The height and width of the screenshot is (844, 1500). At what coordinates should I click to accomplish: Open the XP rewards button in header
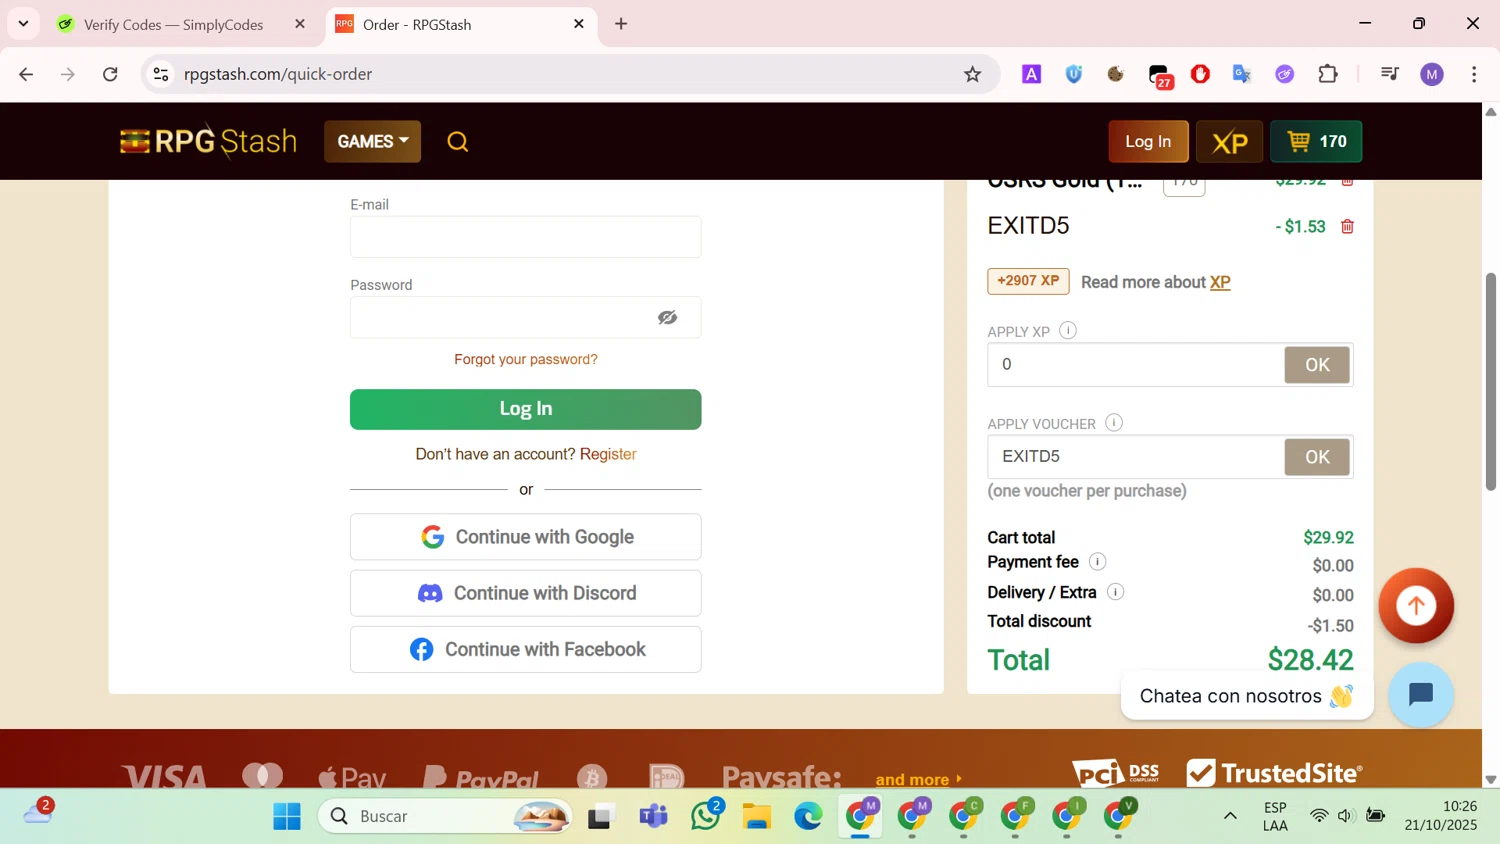(x=1229, y=141)
